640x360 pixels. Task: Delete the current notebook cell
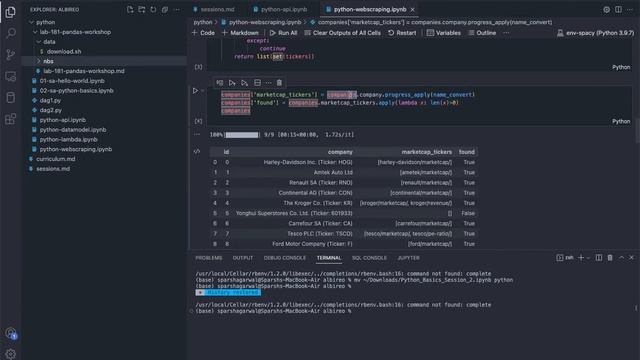click(279, 83)
